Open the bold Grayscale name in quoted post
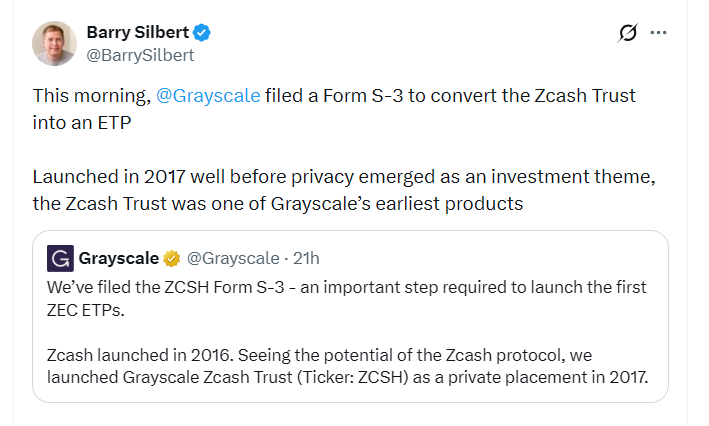 (118, 258)
